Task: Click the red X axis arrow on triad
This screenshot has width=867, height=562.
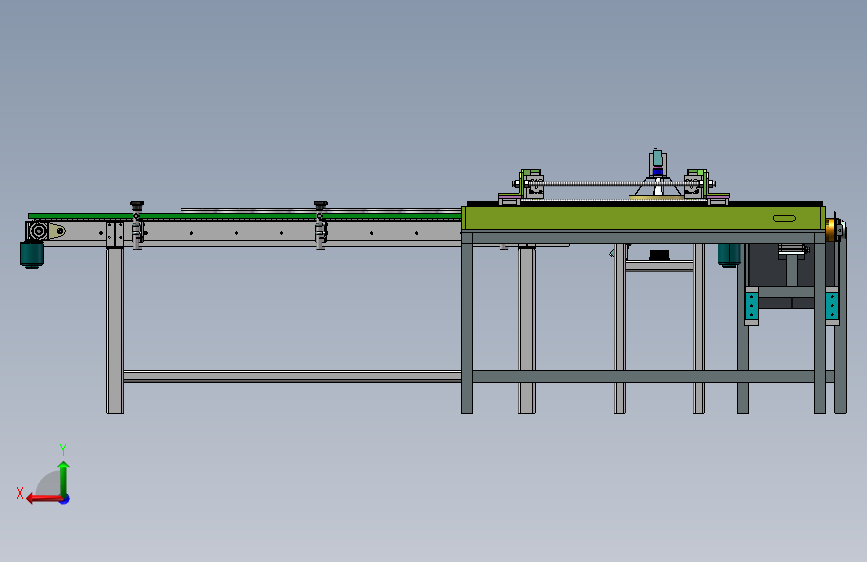Action: (x=43, y=499)
